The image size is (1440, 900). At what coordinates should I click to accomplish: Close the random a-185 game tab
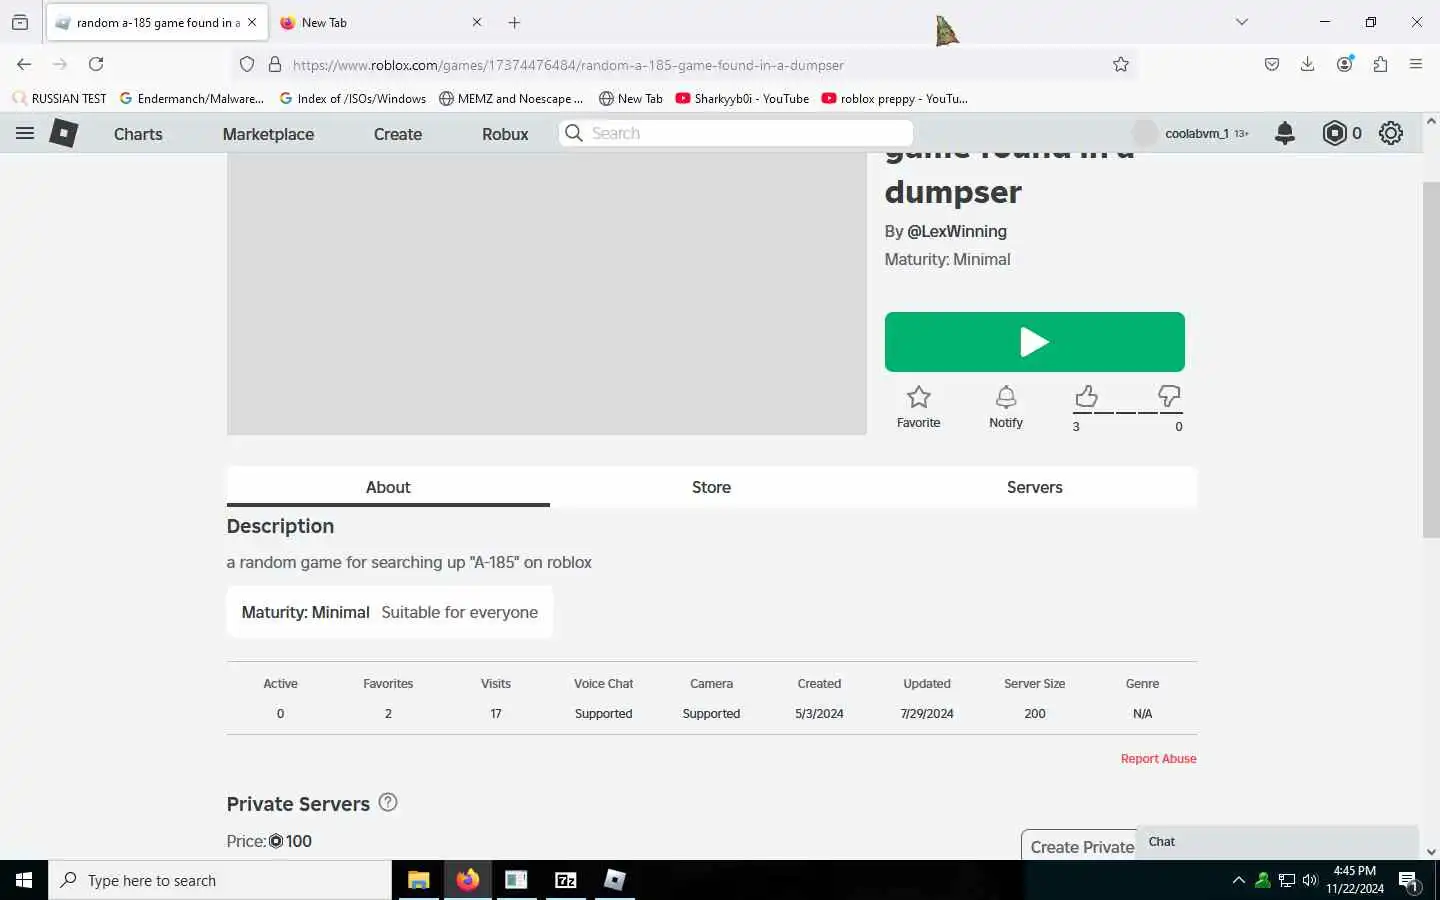(x=252, y=22)
